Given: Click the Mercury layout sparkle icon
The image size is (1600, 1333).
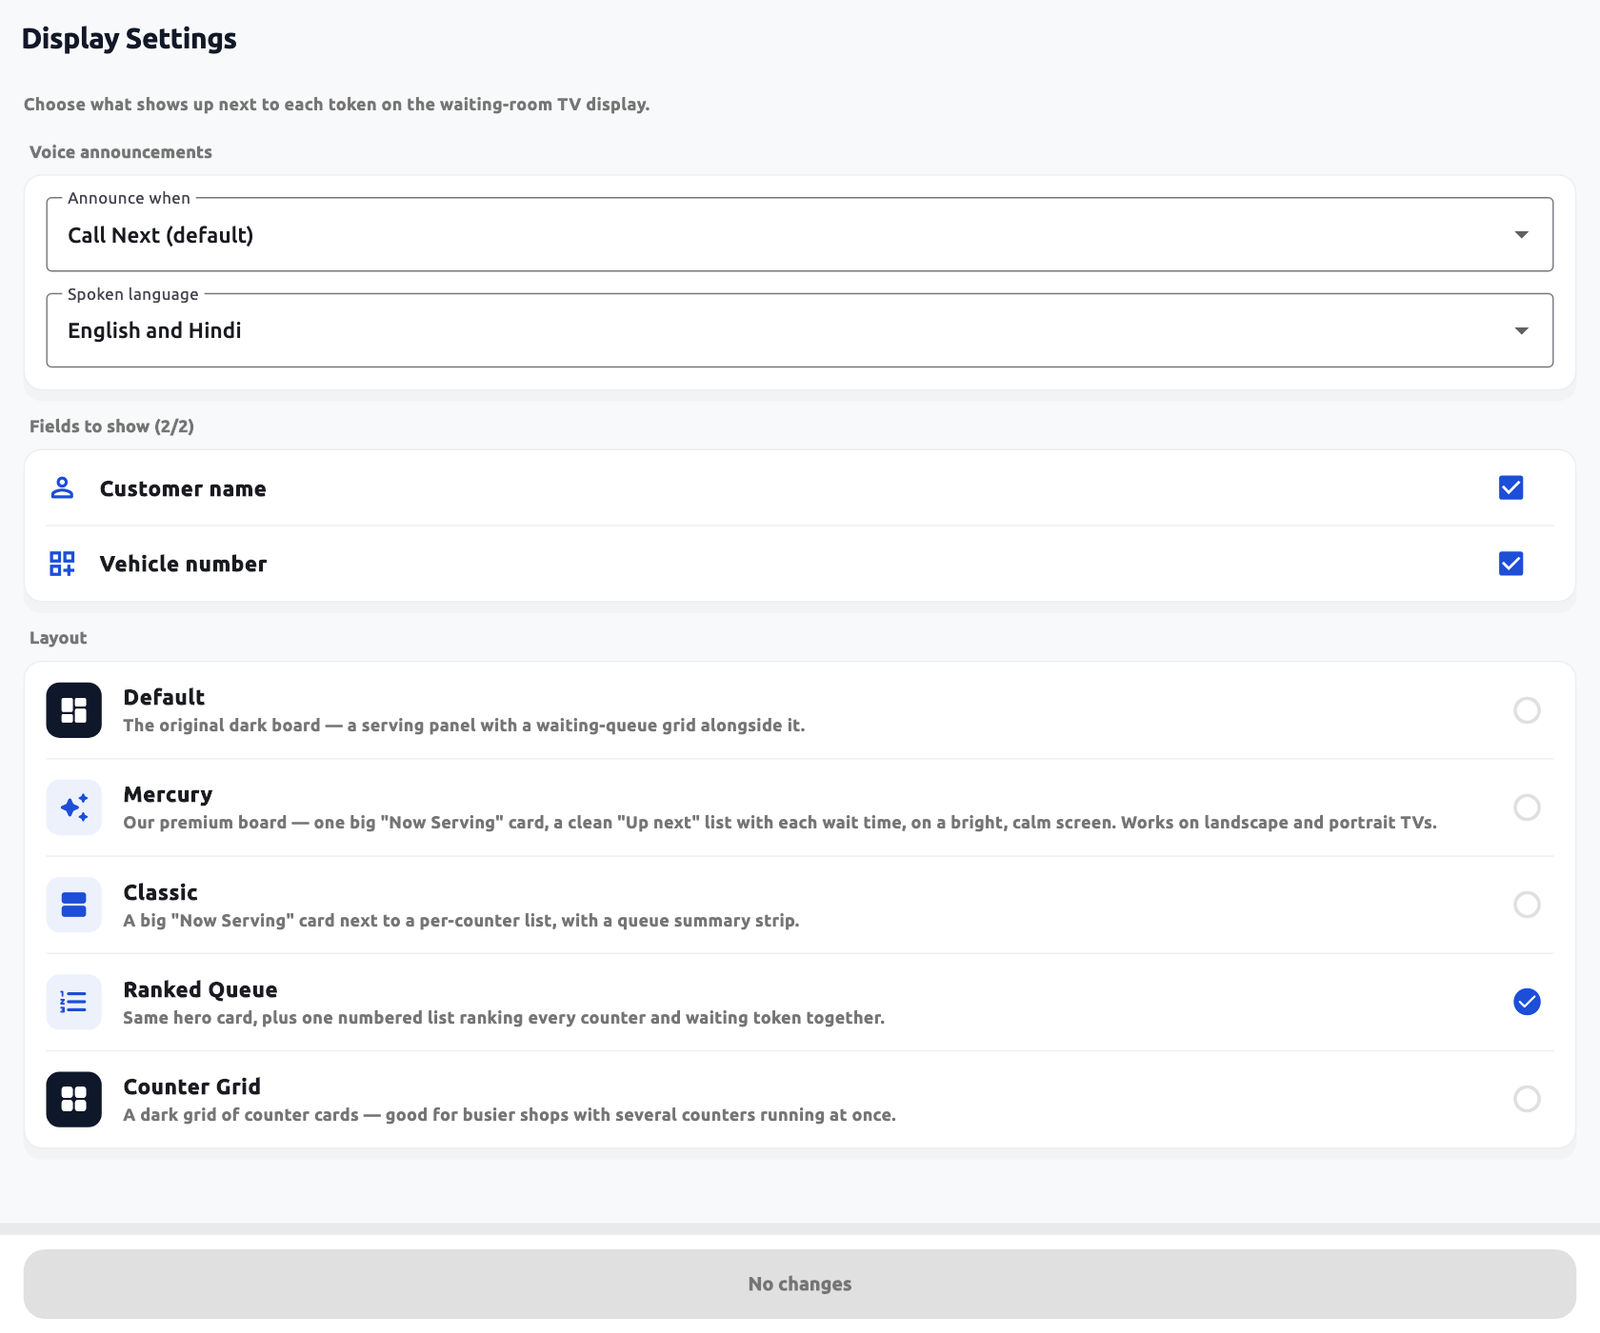Looking at the screenshot, I should pos(74,807).
